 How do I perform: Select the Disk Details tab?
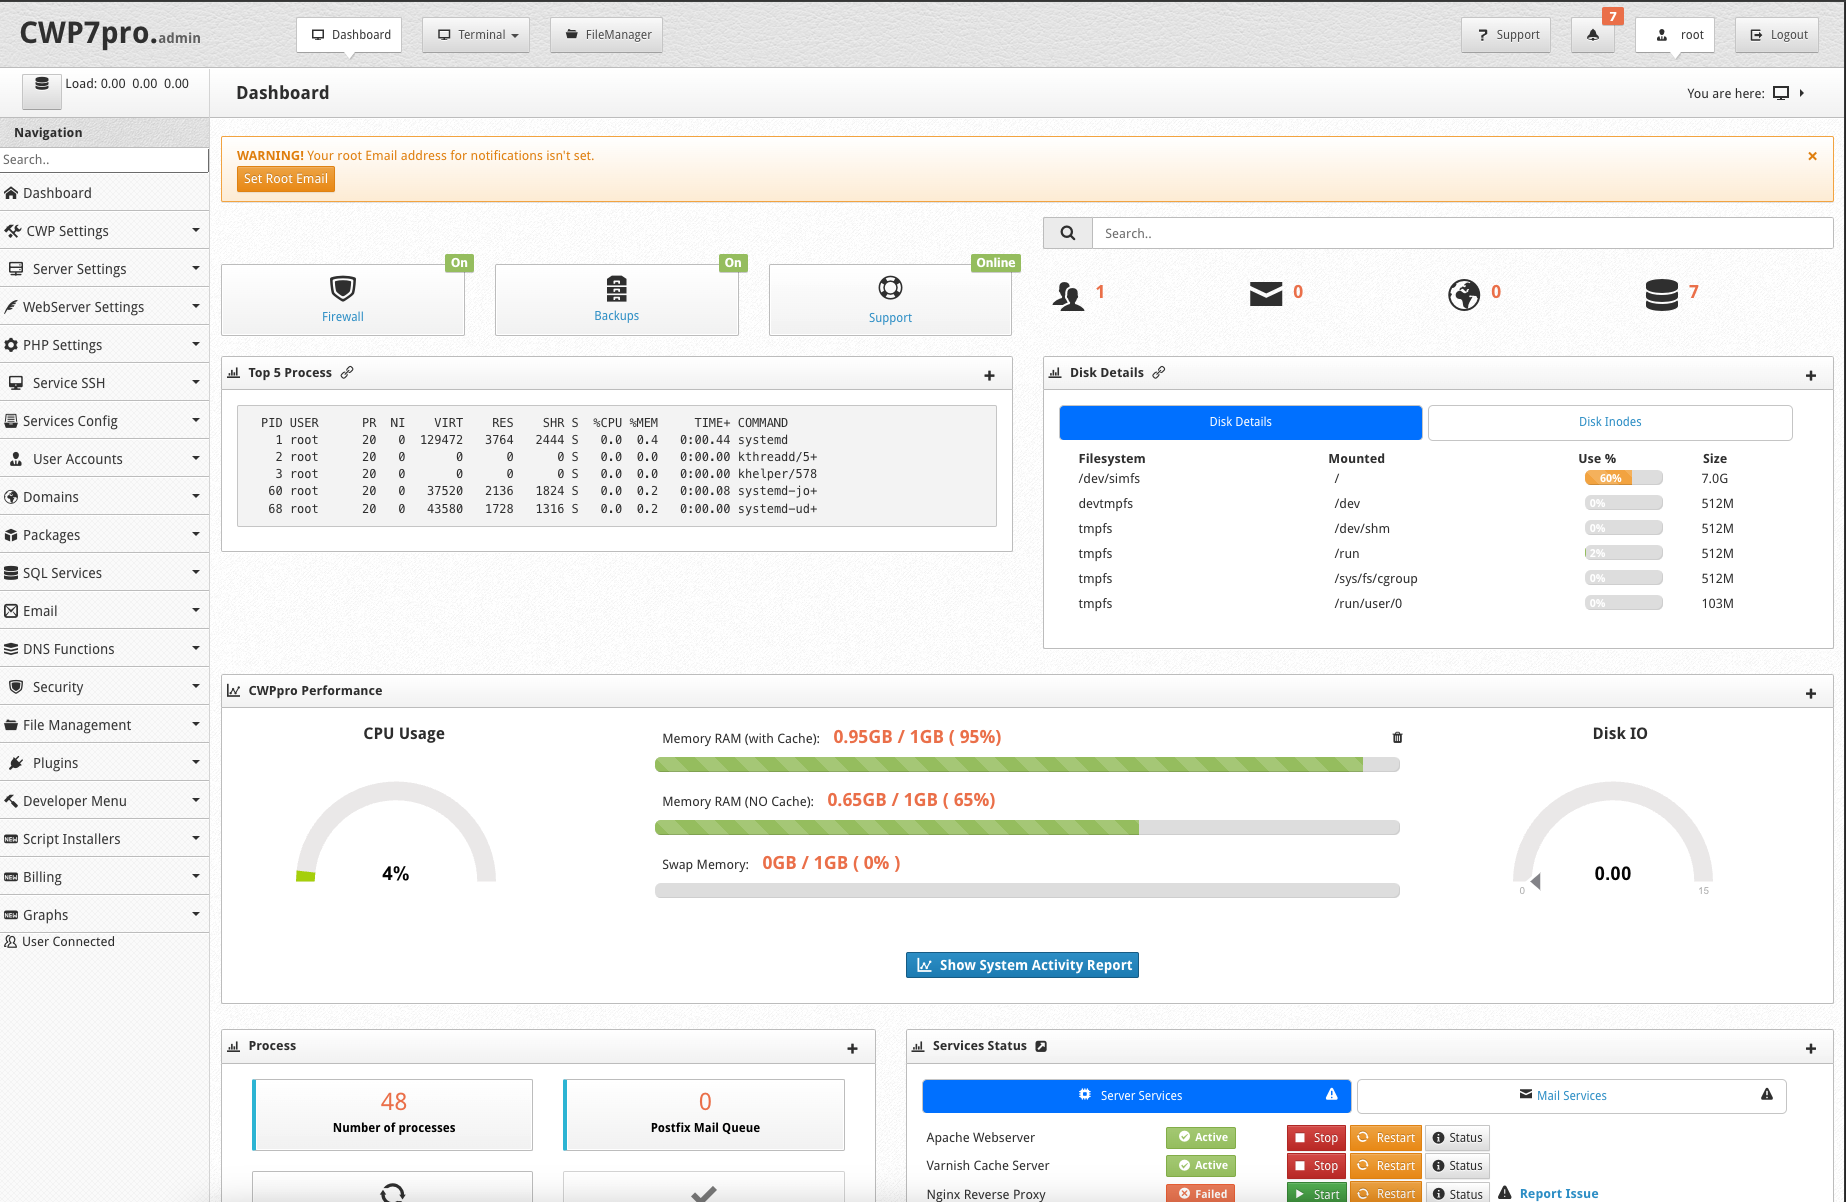(1240, 422)
